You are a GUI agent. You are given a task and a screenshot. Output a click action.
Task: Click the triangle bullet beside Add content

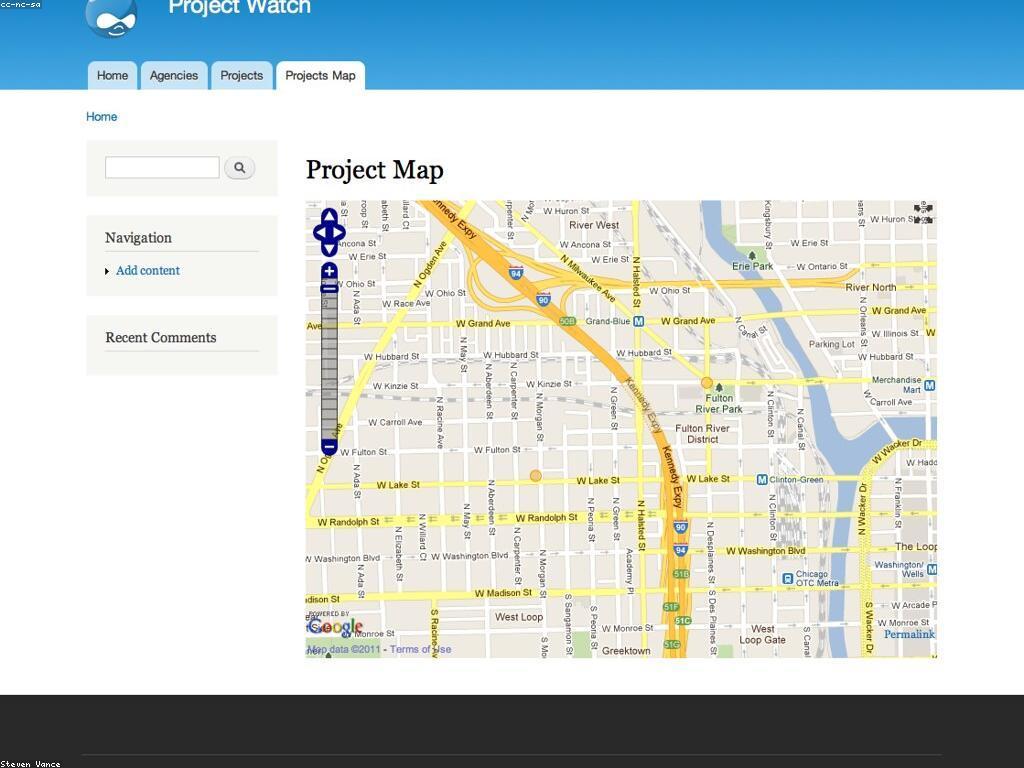(107, 271)
